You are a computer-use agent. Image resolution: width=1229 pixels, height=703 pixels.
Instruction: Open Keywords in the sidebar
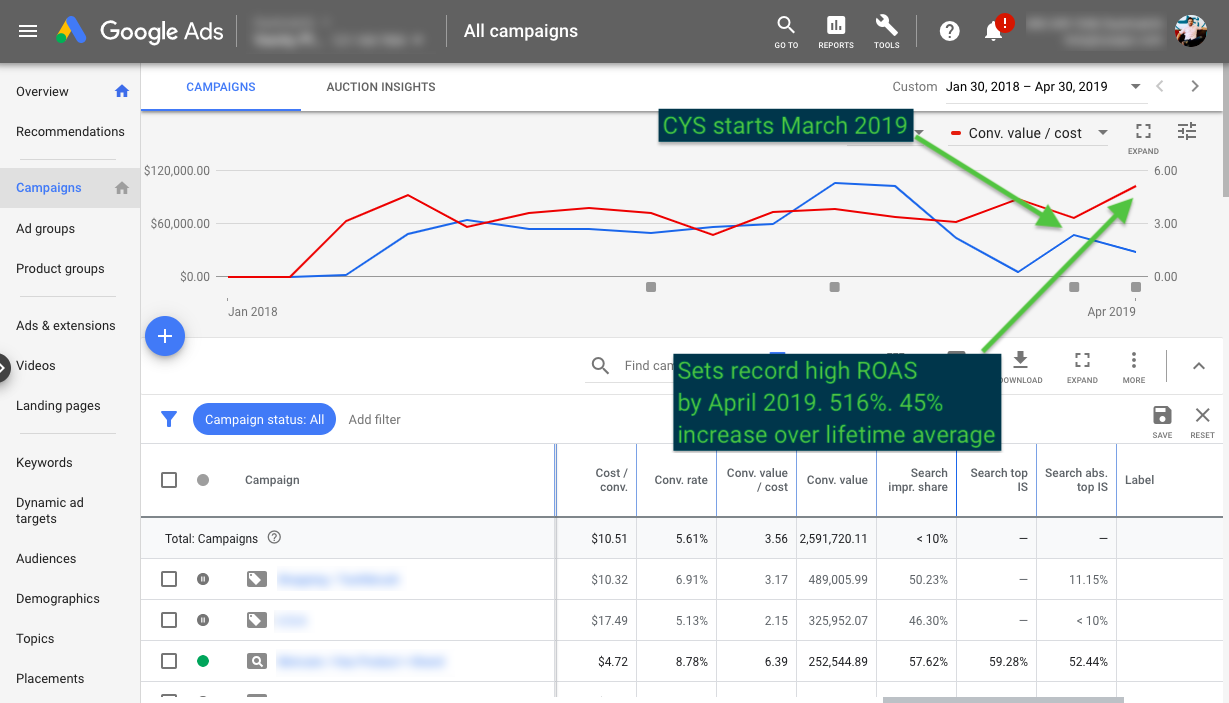[44, 462]
